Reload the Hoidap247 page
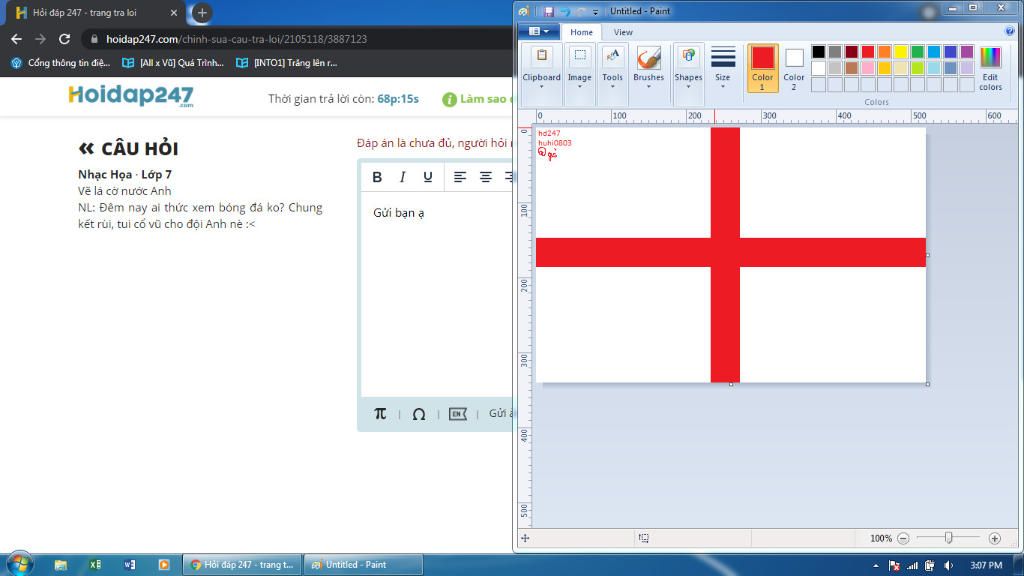Viewport: 1024px width, 576px height. click(64, 39)
